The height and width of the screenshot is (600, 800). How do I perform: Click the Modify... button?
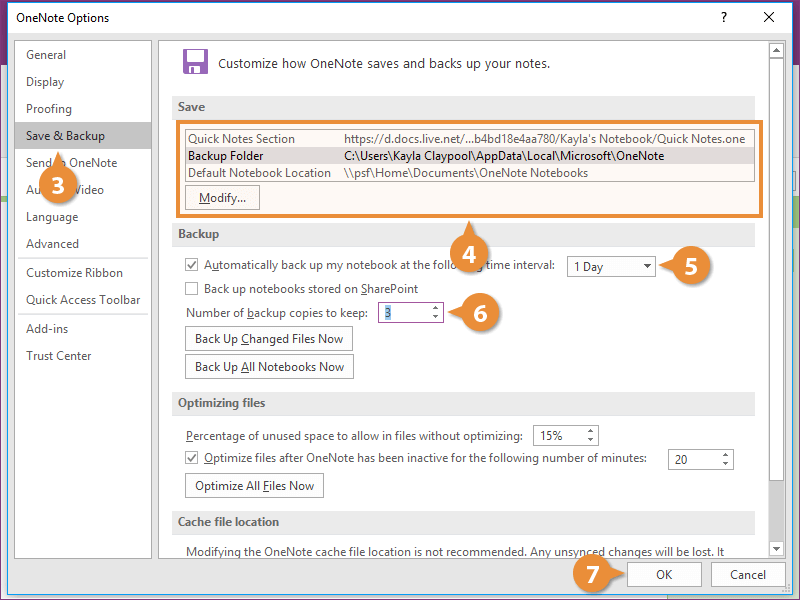(x=222, y=198)
